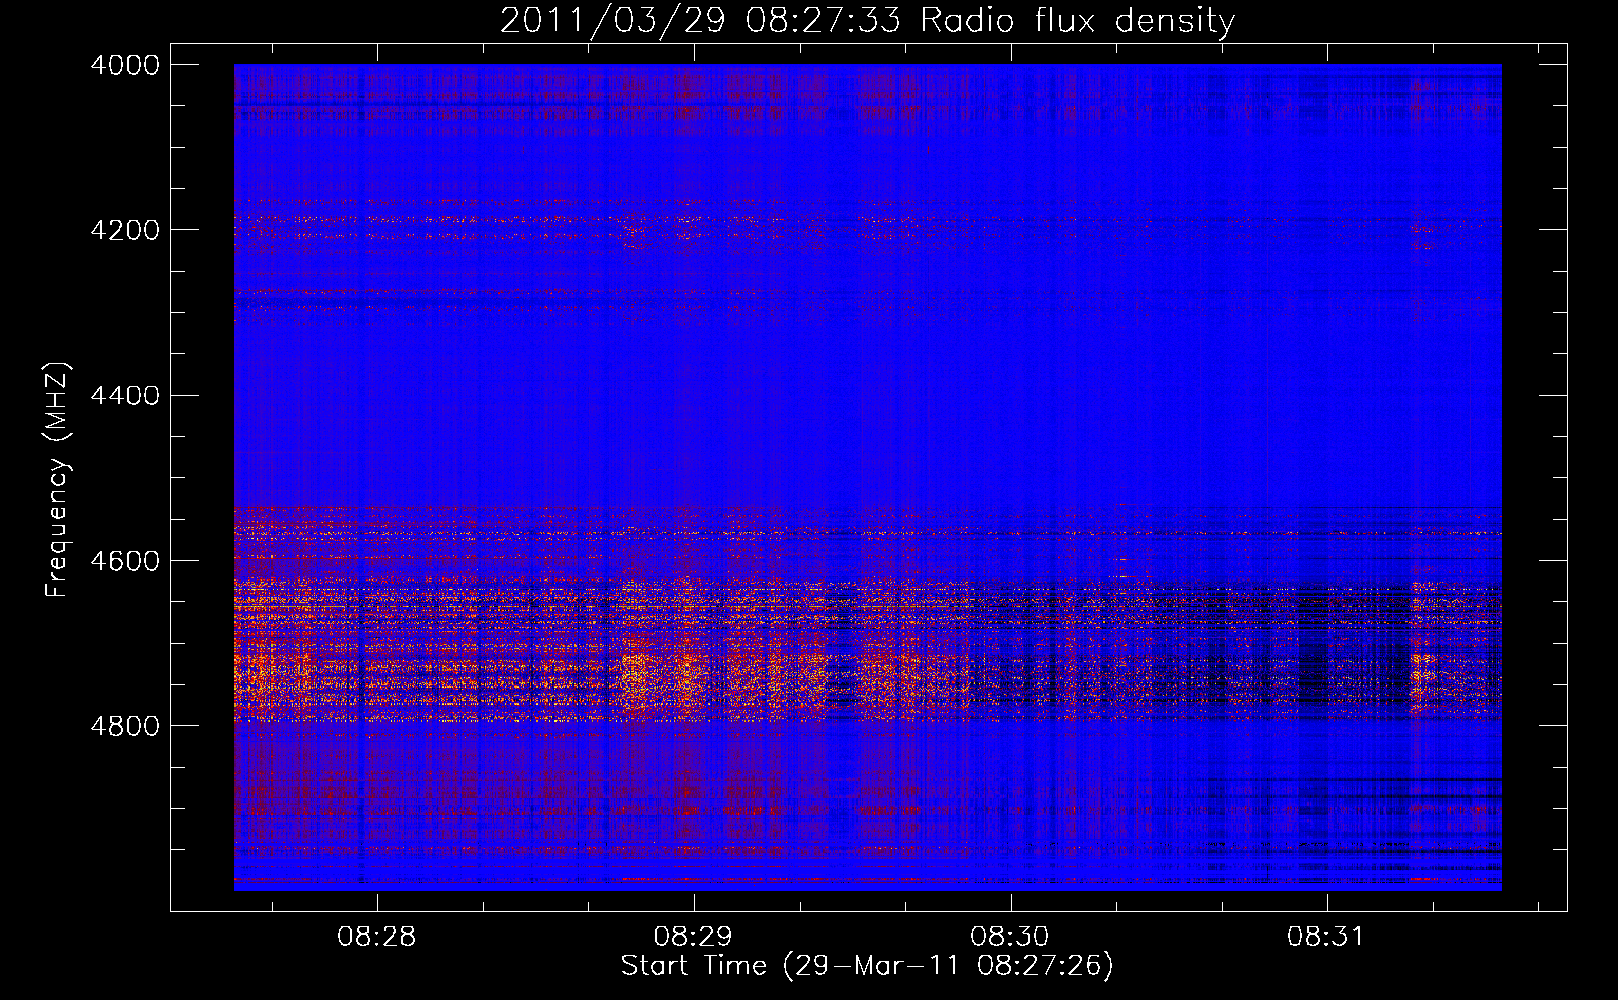Viewport: 1618px width, 1000px height.
Task: Click the spectrogram image area
Action: coord(868,477)
